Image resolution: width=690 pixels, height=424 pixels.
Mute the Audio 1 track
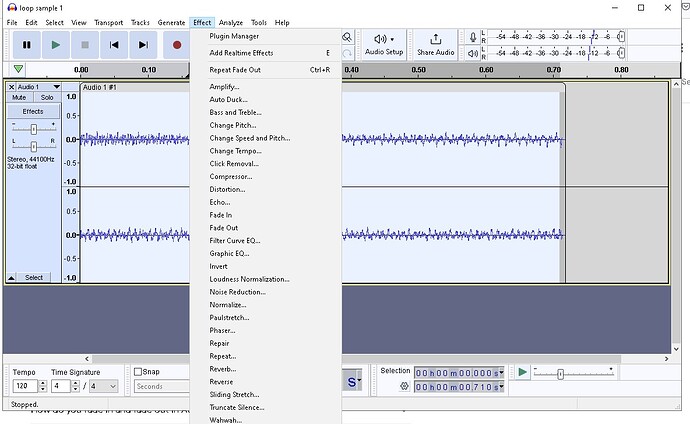pyautogui.click(x=19, y=98)
